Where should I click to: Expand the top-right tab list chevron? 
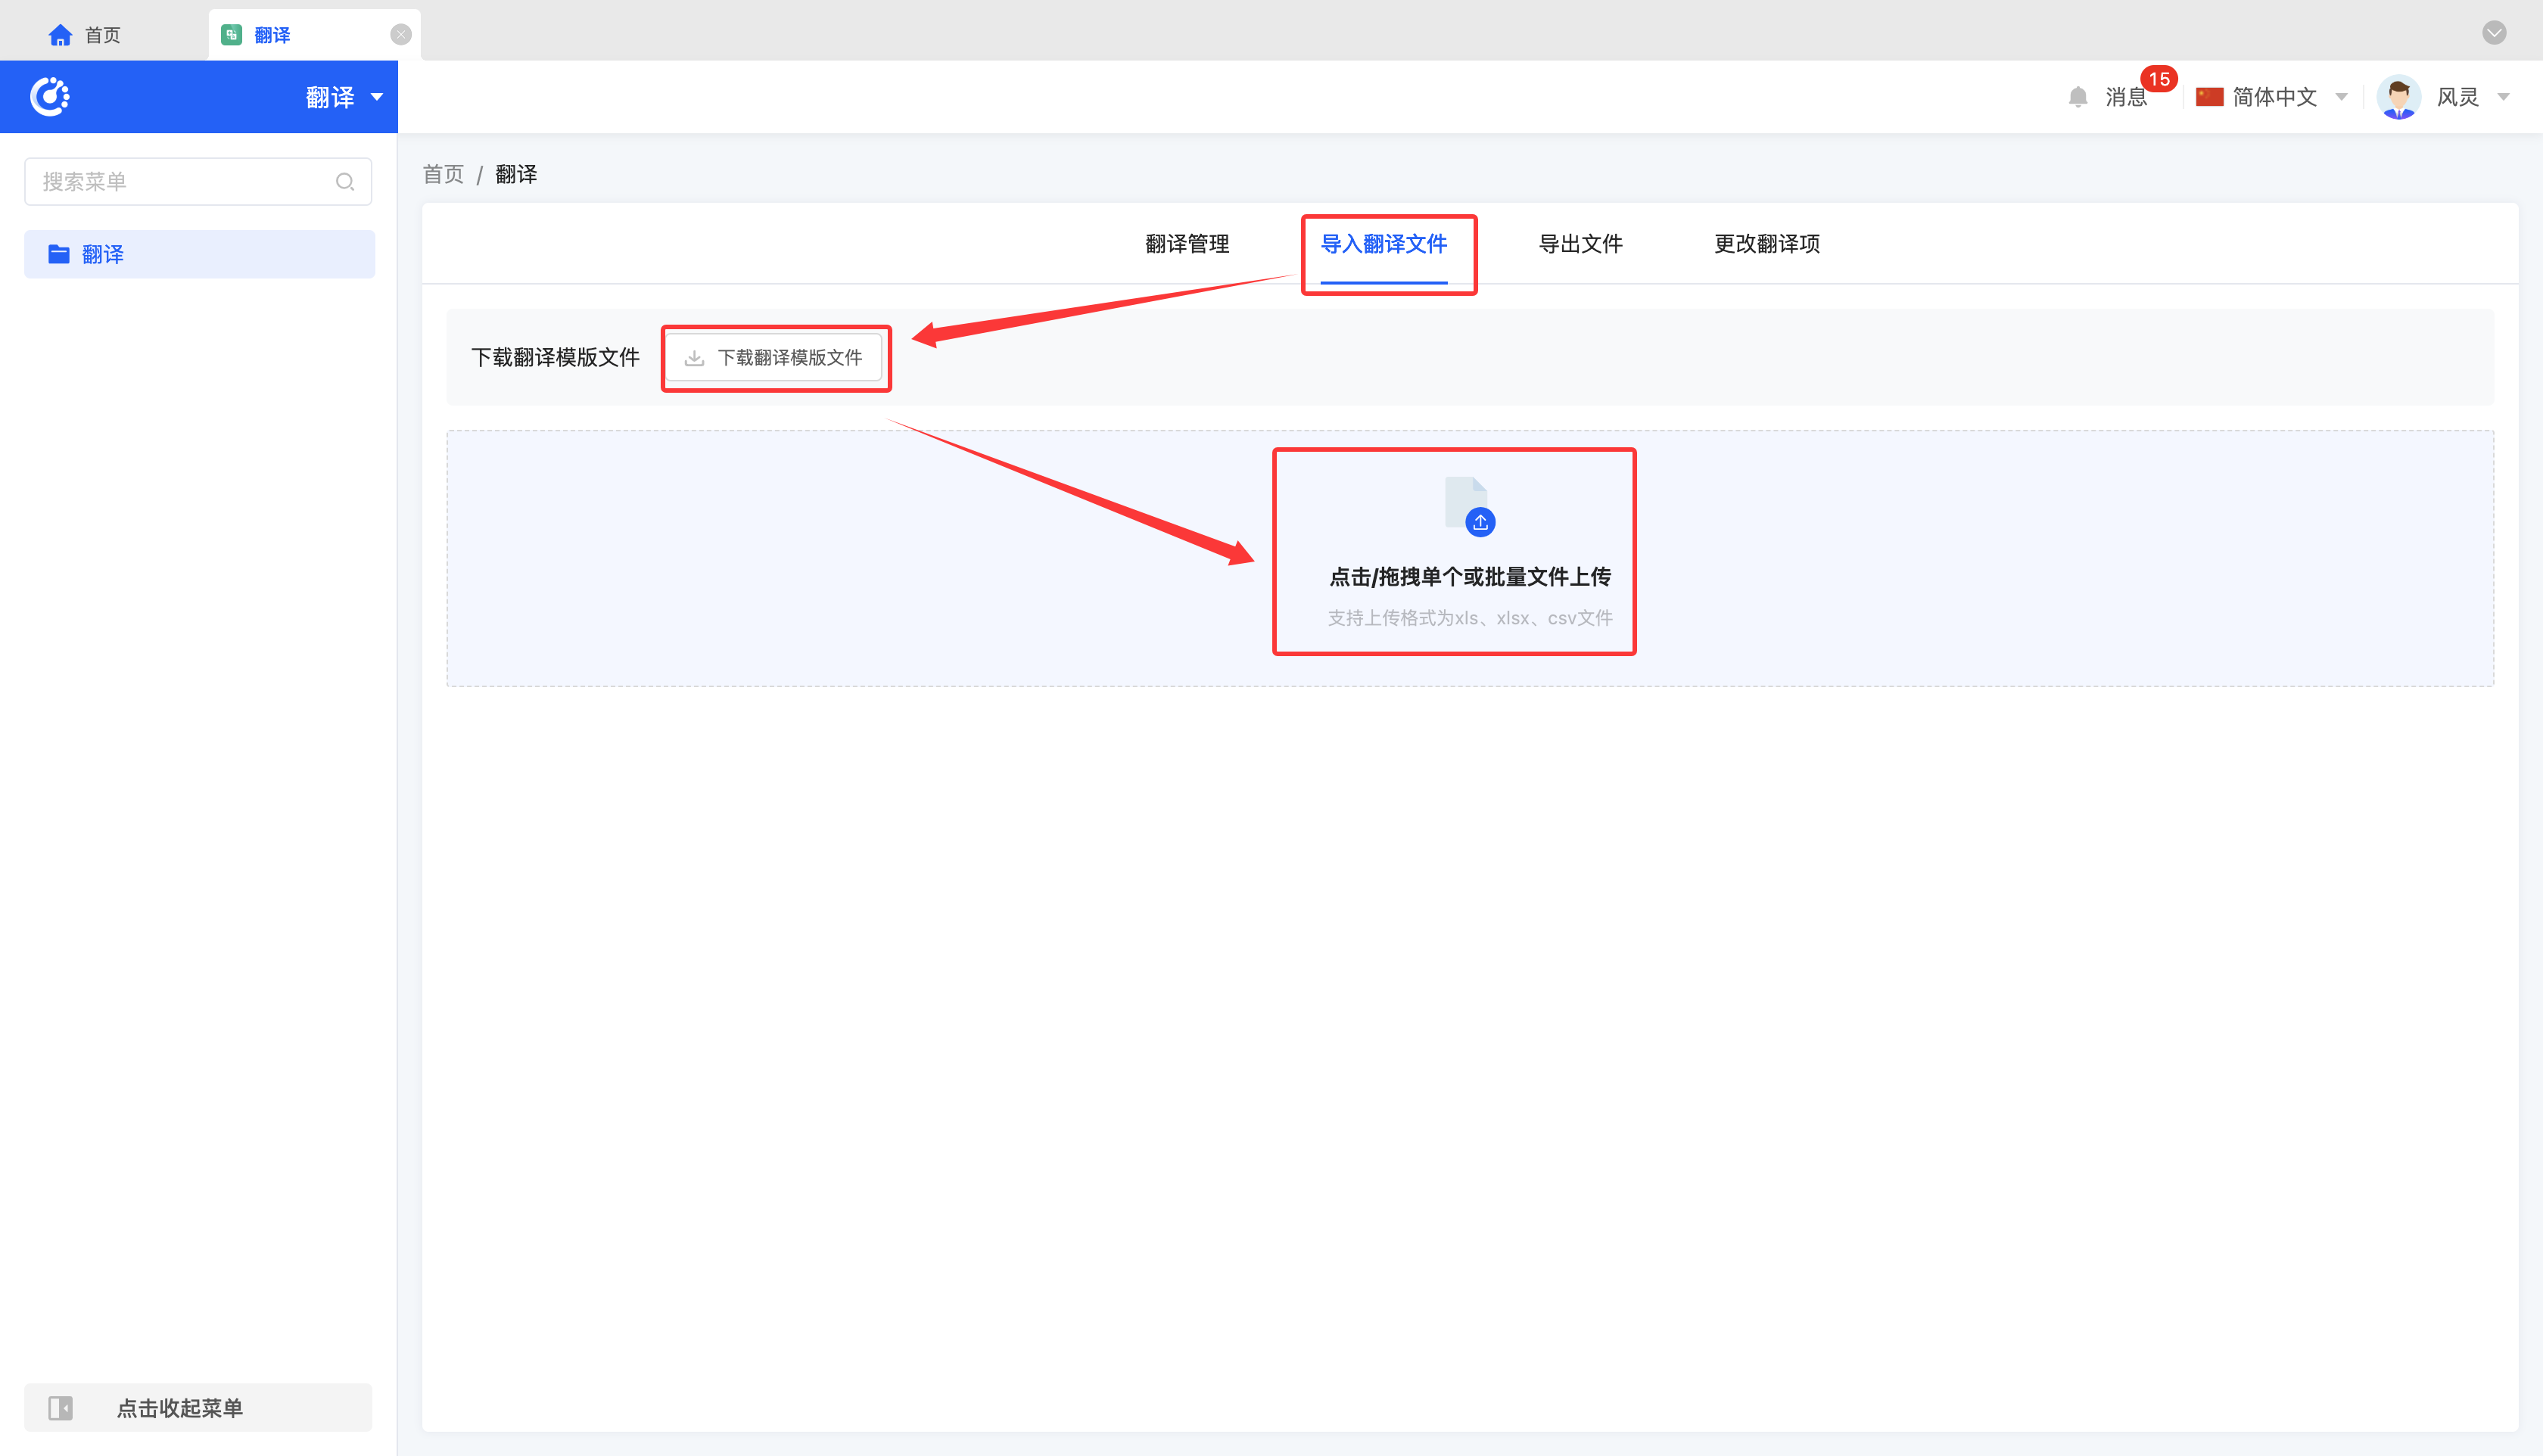point(2494,33)
